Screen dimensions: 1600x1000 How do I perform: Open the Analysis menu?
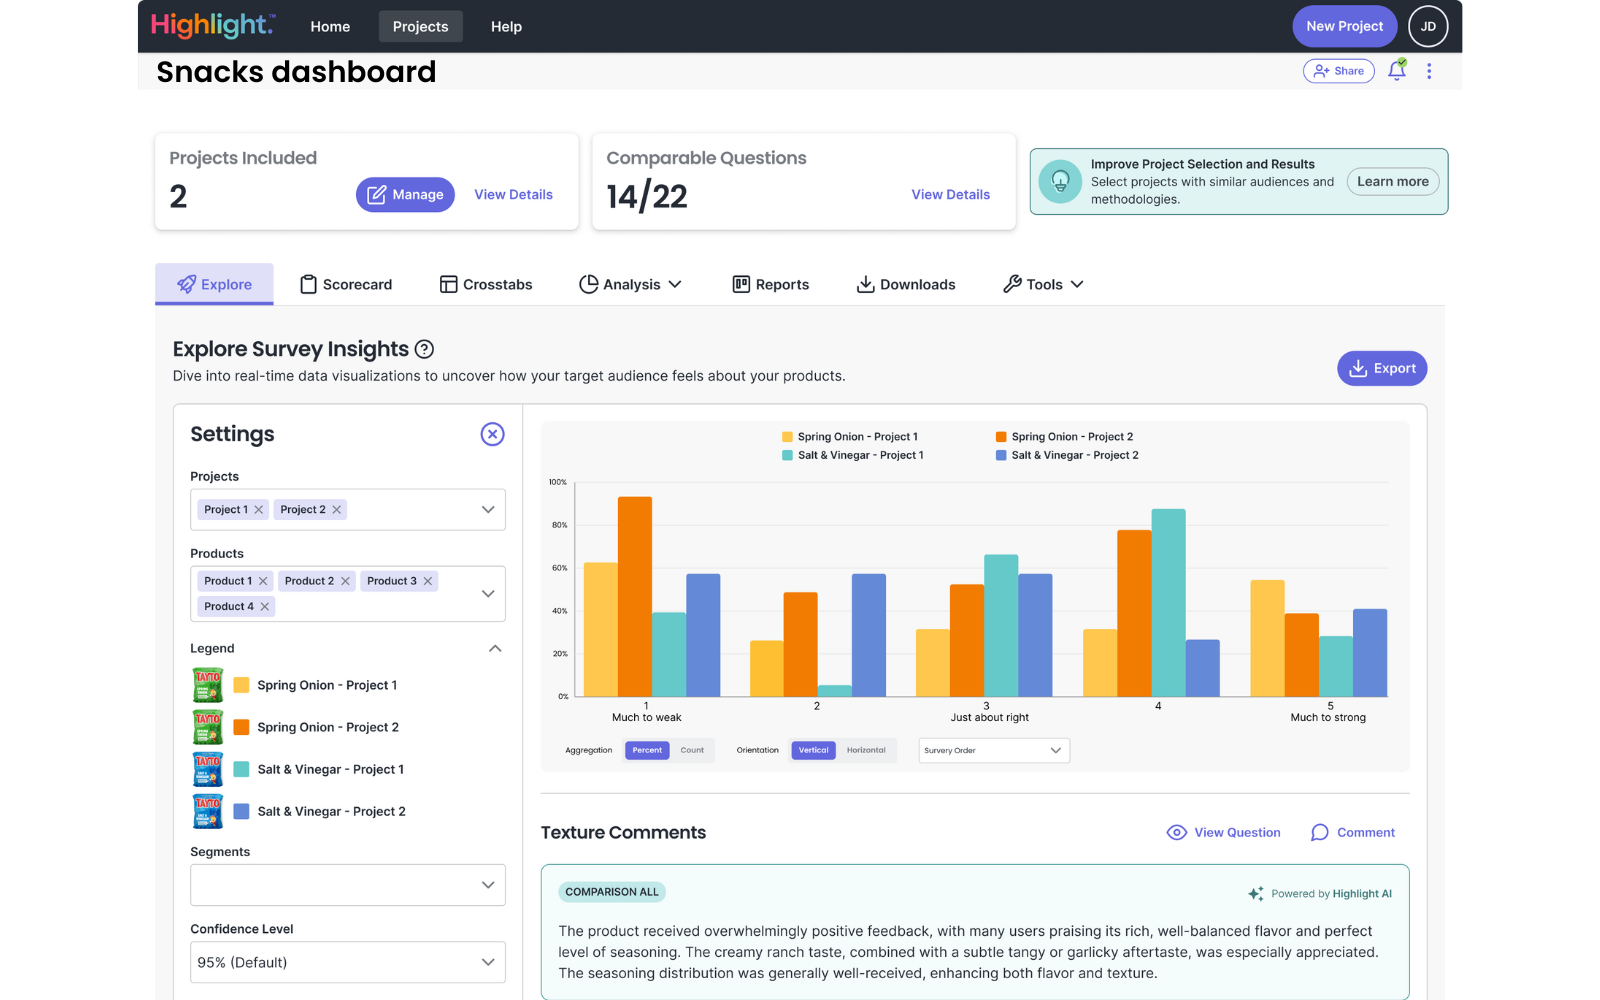point(631,284)
